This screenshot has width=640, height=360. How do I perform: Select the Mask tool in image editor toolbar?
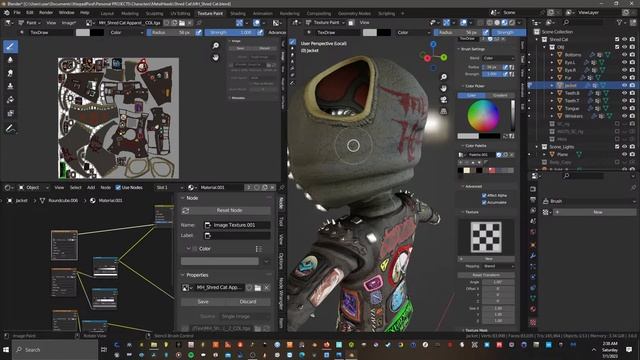pyautogui.click(x=11, y=113)
